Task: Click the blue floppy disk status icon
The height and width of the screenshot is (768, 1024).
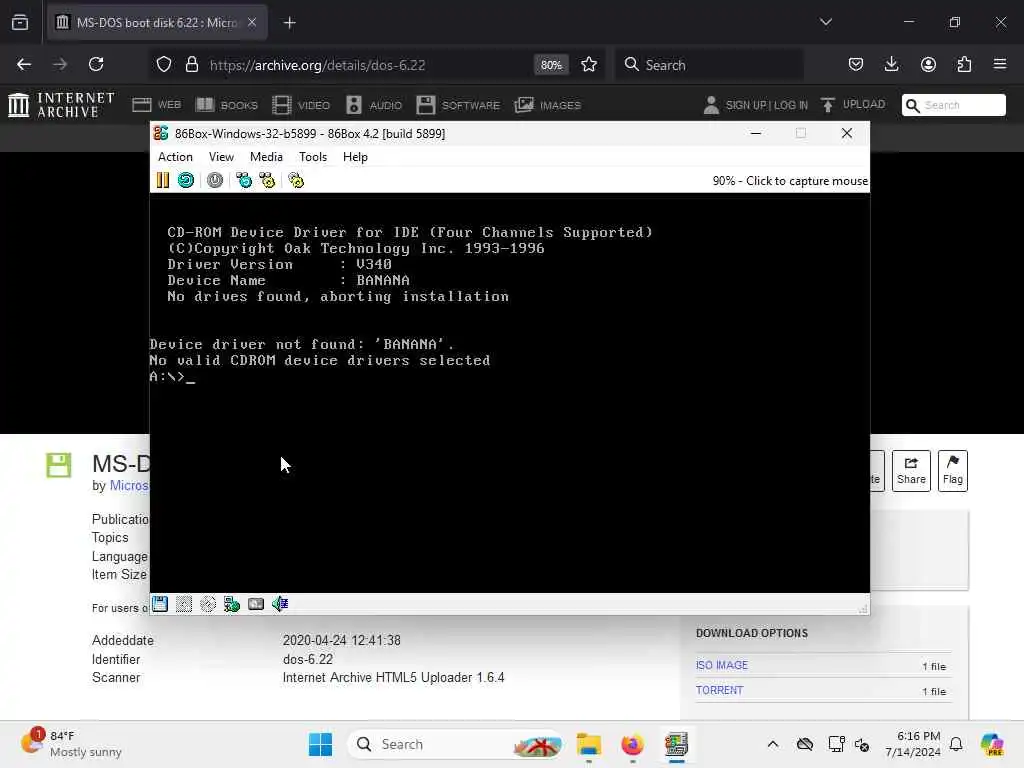Action: point(160,604)
